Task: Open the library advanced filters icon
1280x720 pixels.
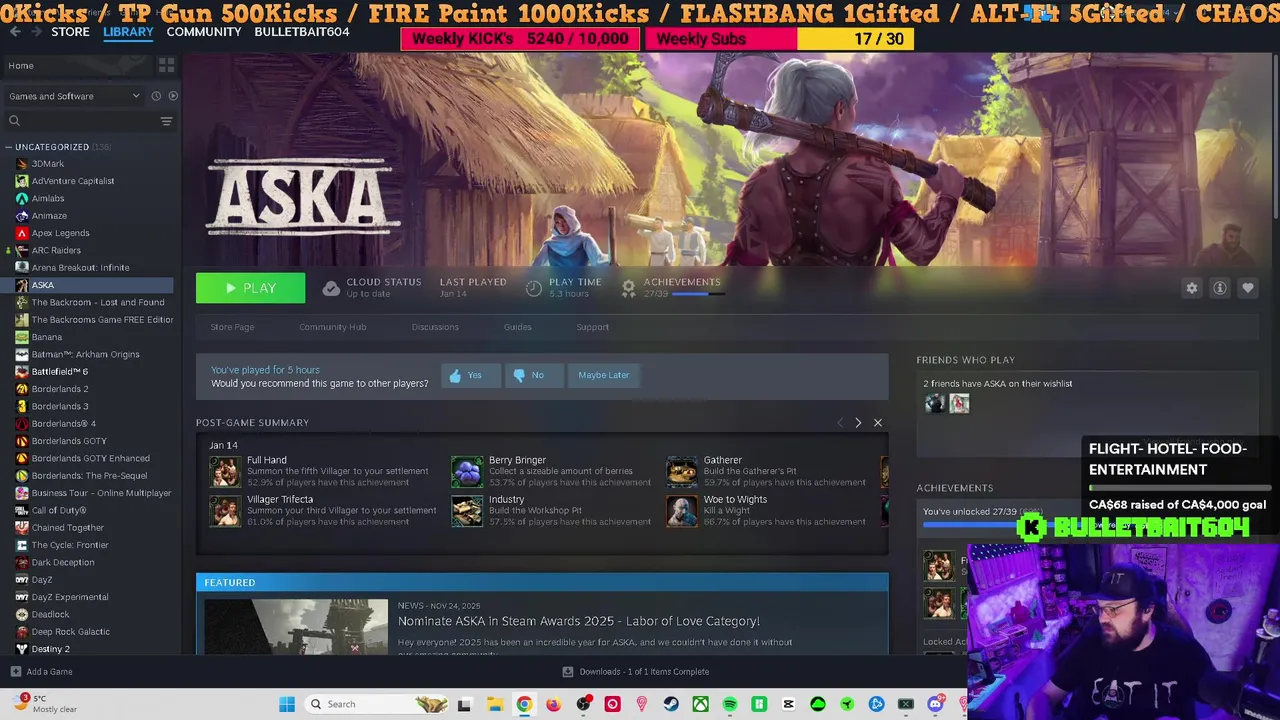Action: tap(167, 121)
